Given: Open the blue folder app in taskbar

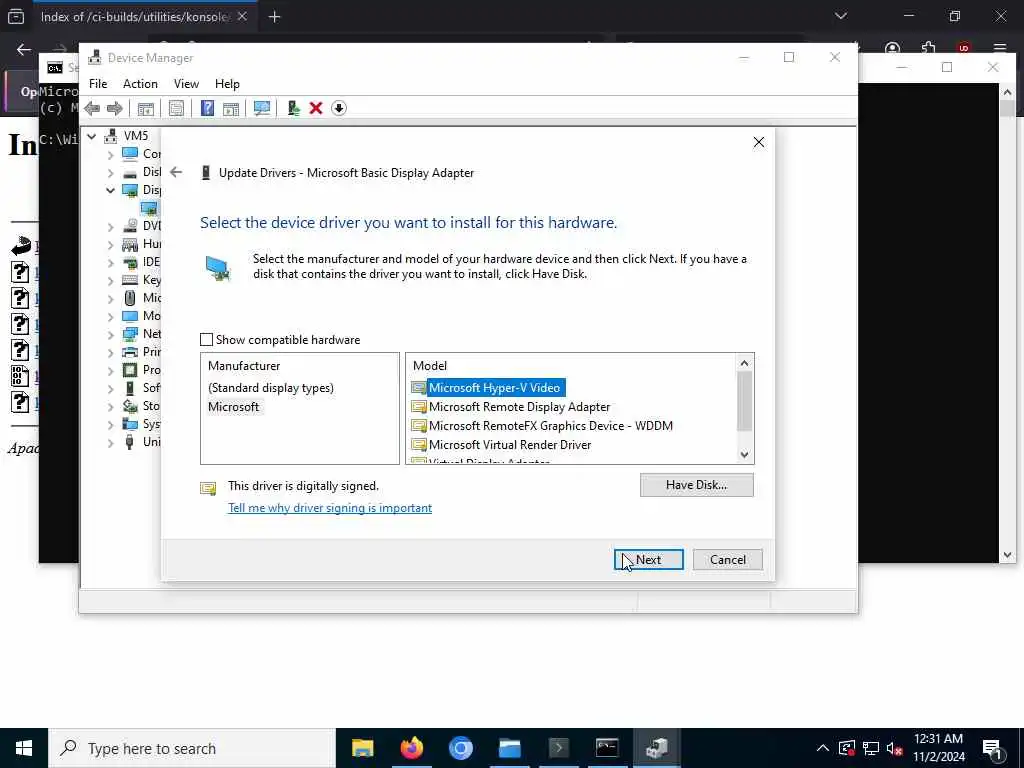Looking at the screenshot, I should [x=509, y=748].
